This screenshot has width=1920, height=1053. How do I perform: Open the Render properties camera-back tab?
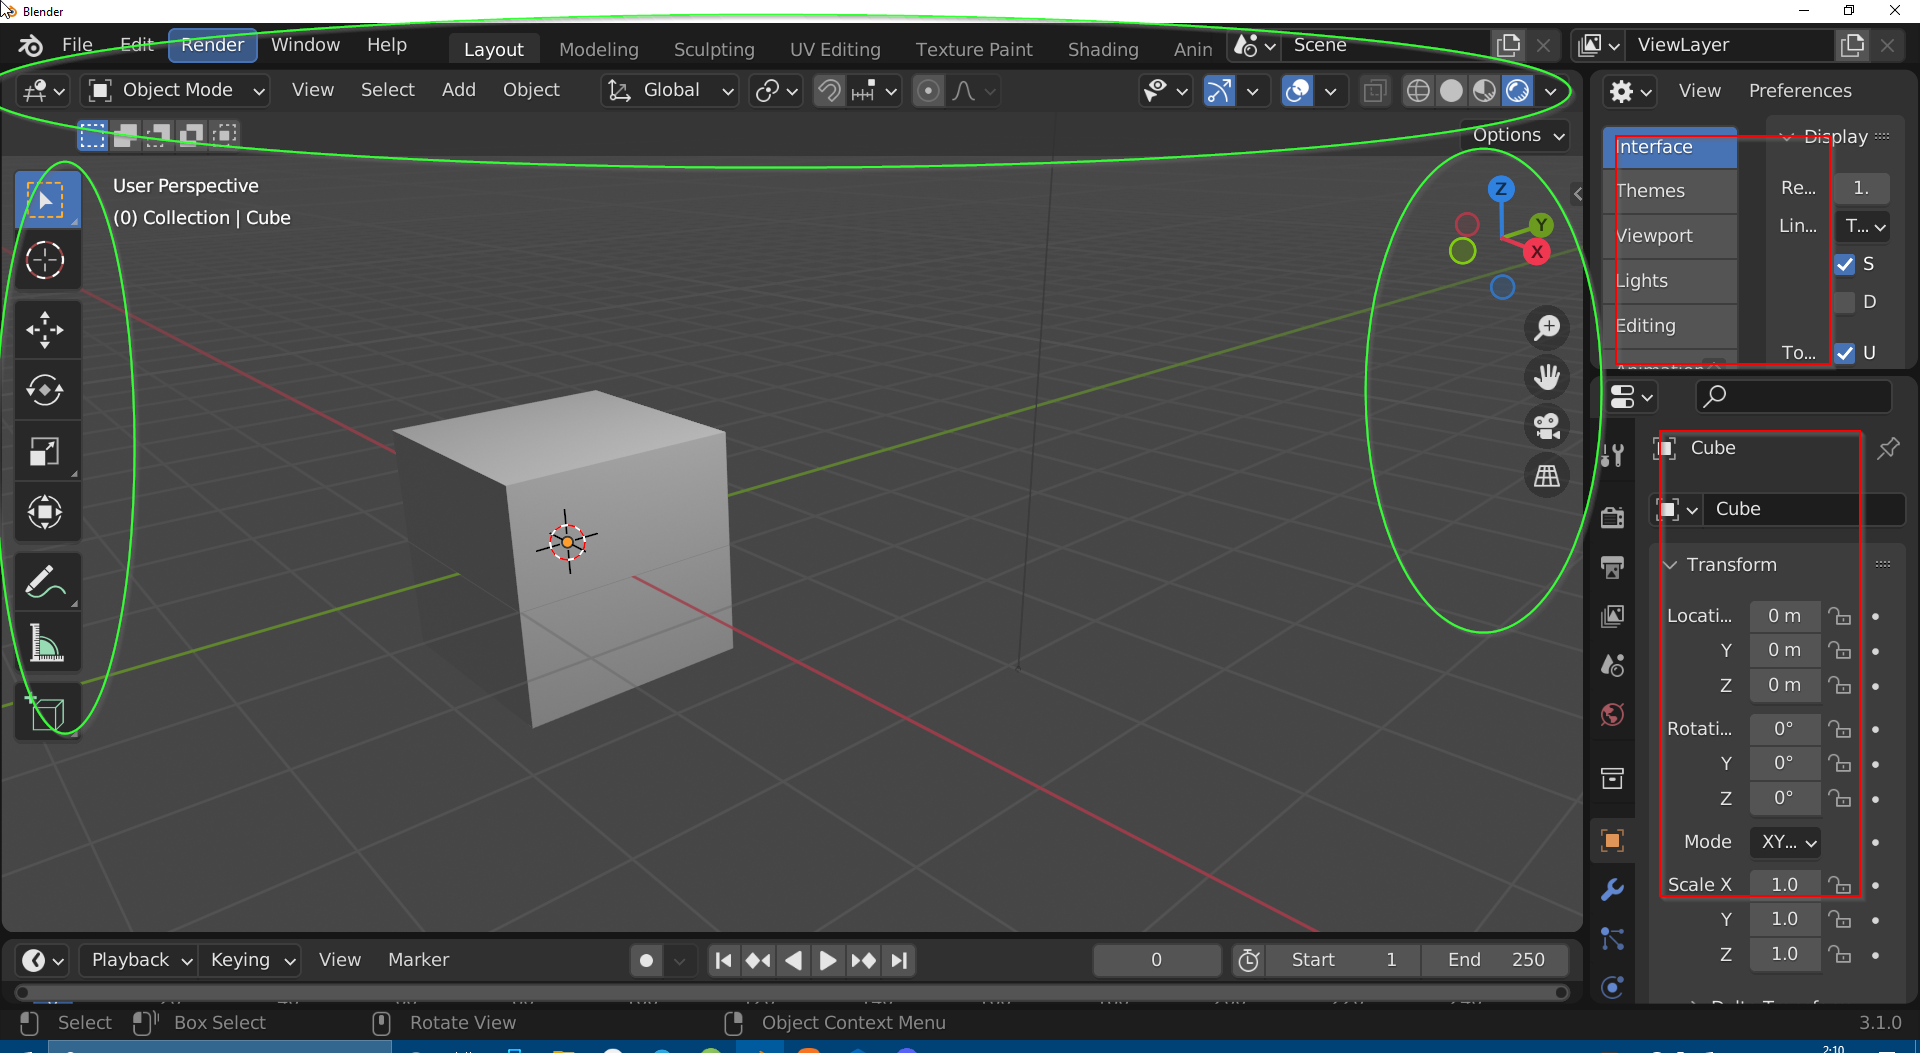pos(1612,517)
